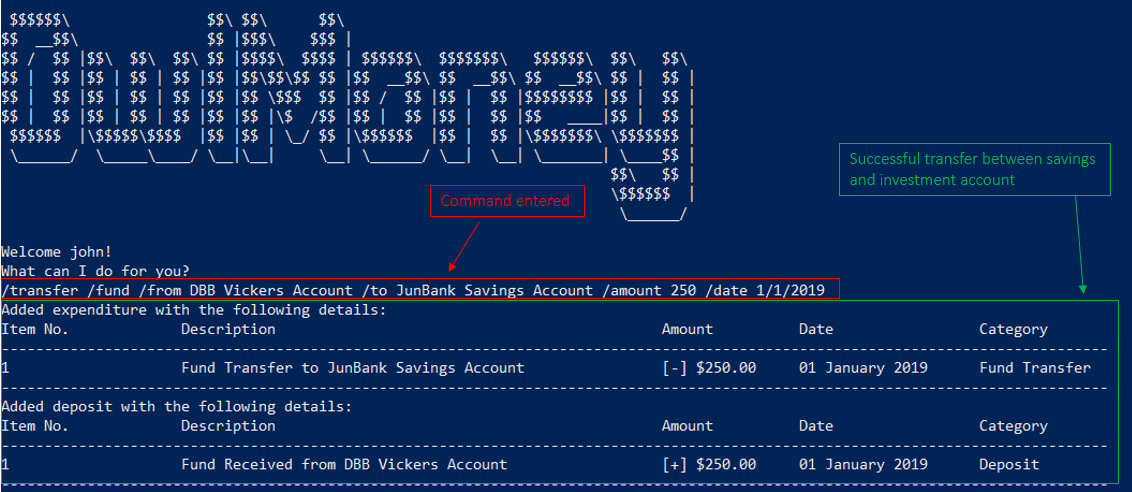Click the "Welcome john!" greeting text
This screenshot has width=1132, height=492.
54,251
